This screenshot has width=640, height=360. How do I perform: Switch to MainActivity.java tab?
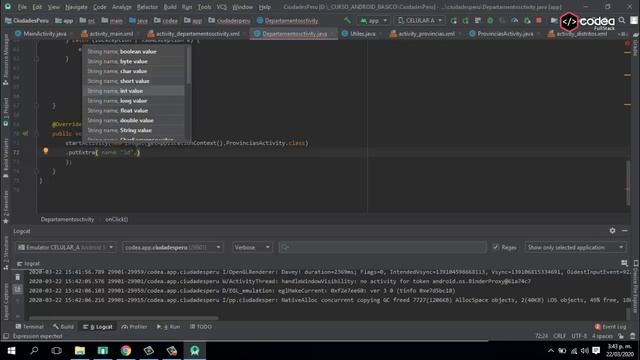pyautogui.click(x=41, y=34)
